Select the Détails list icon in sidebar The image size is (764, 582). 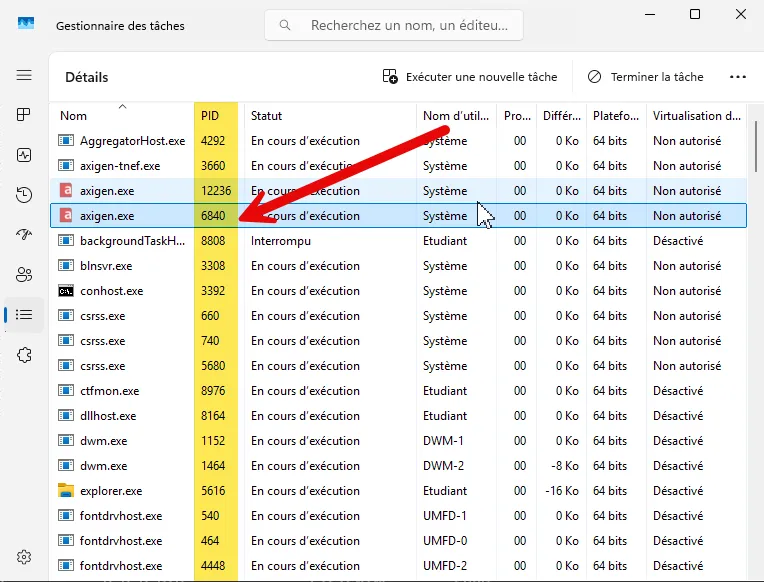24,314
